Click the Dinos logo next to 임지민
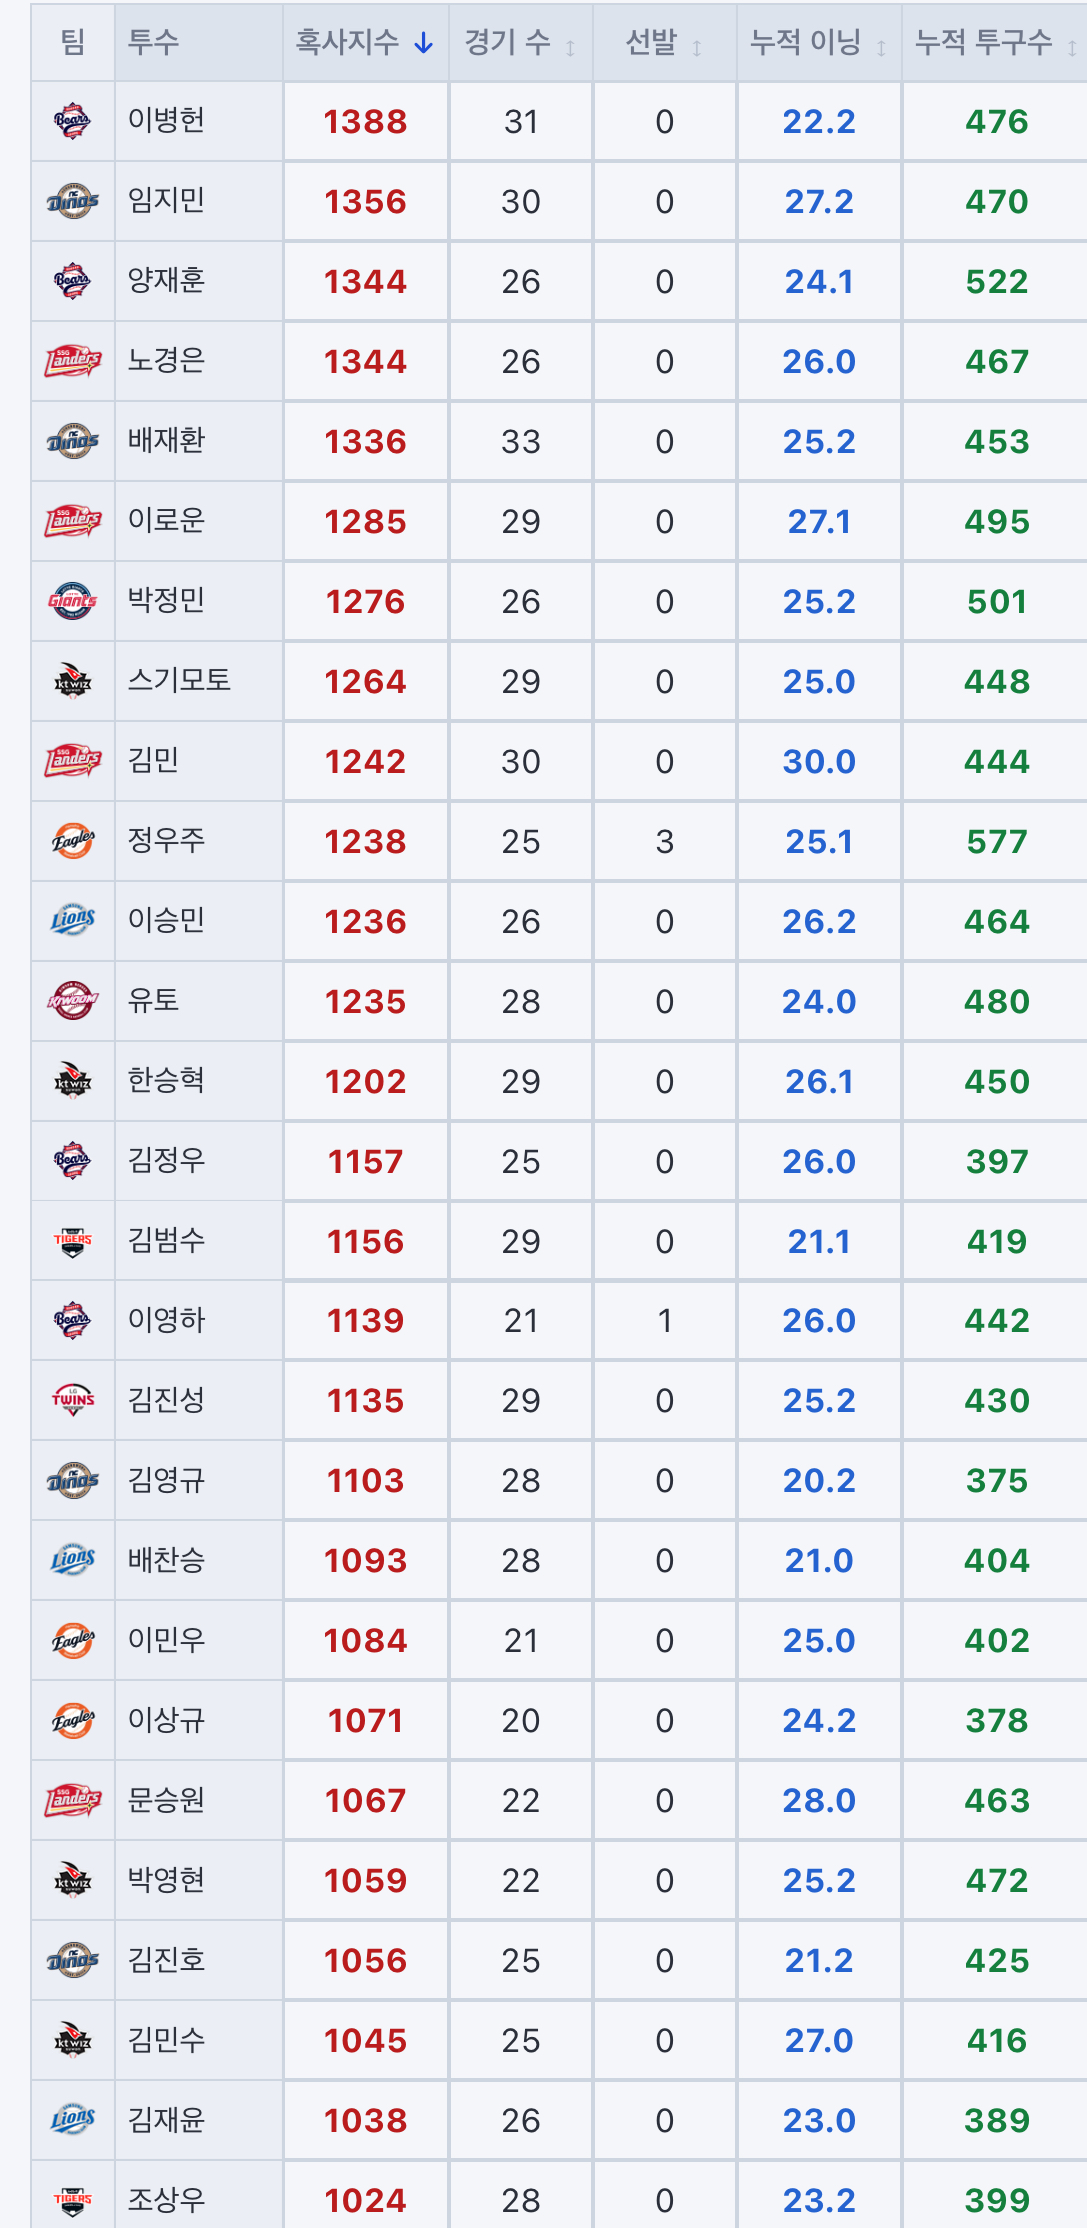This screenshot has height=2228, width=1087. point(72,201)
